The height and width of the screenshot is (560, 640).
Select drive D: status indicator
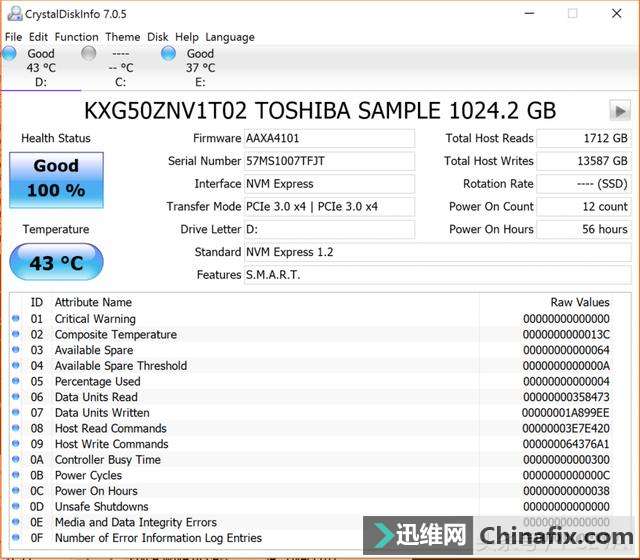pos(9,53)
